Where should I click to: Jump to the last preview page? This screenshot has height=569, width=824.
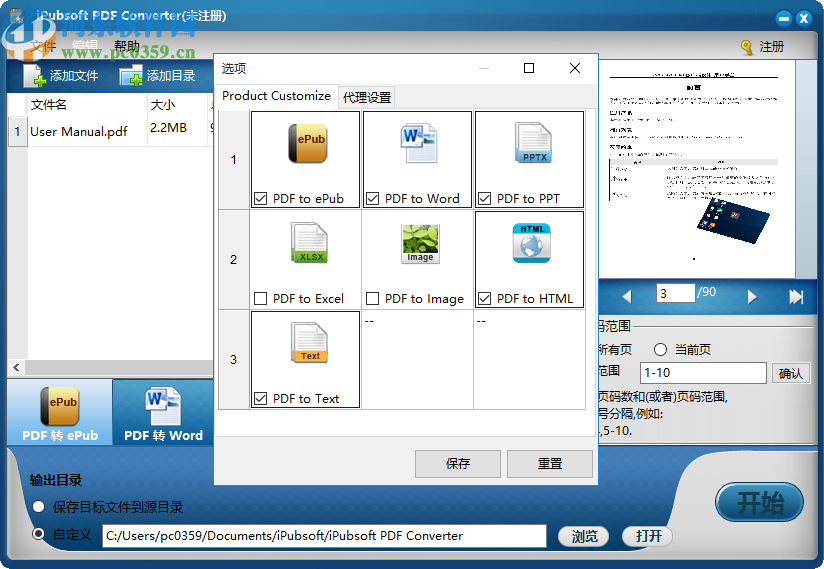point(796,297)
